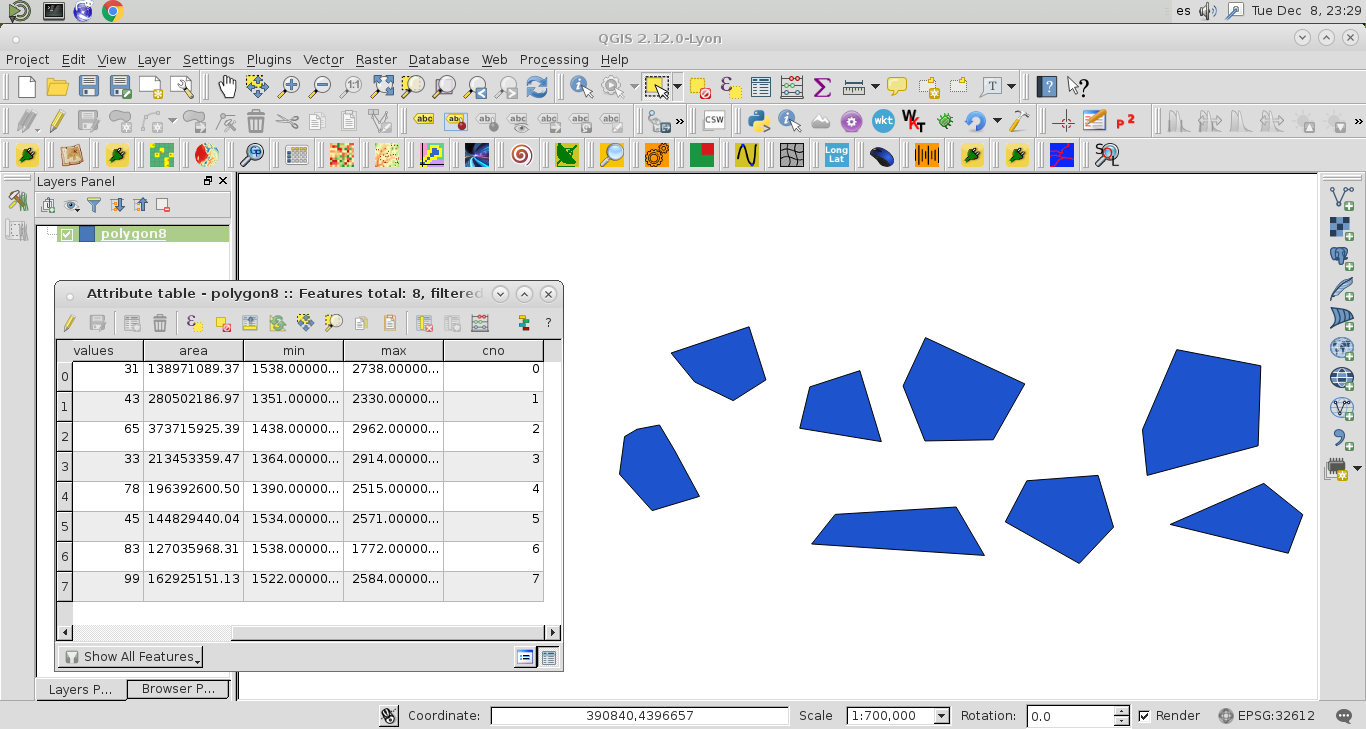Open the Vector menu
The width and height of the screenshot is (1366, 729).
click(x=323, y=60)
